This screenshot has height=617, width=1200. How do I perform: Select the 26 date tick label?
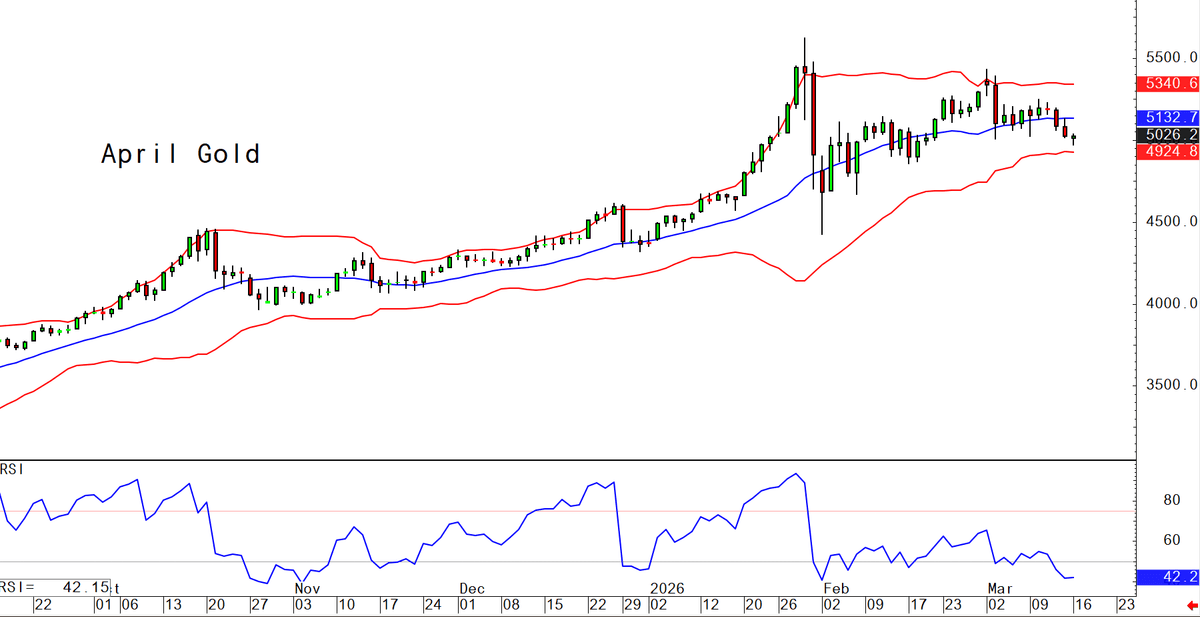[x=788, y=606]
